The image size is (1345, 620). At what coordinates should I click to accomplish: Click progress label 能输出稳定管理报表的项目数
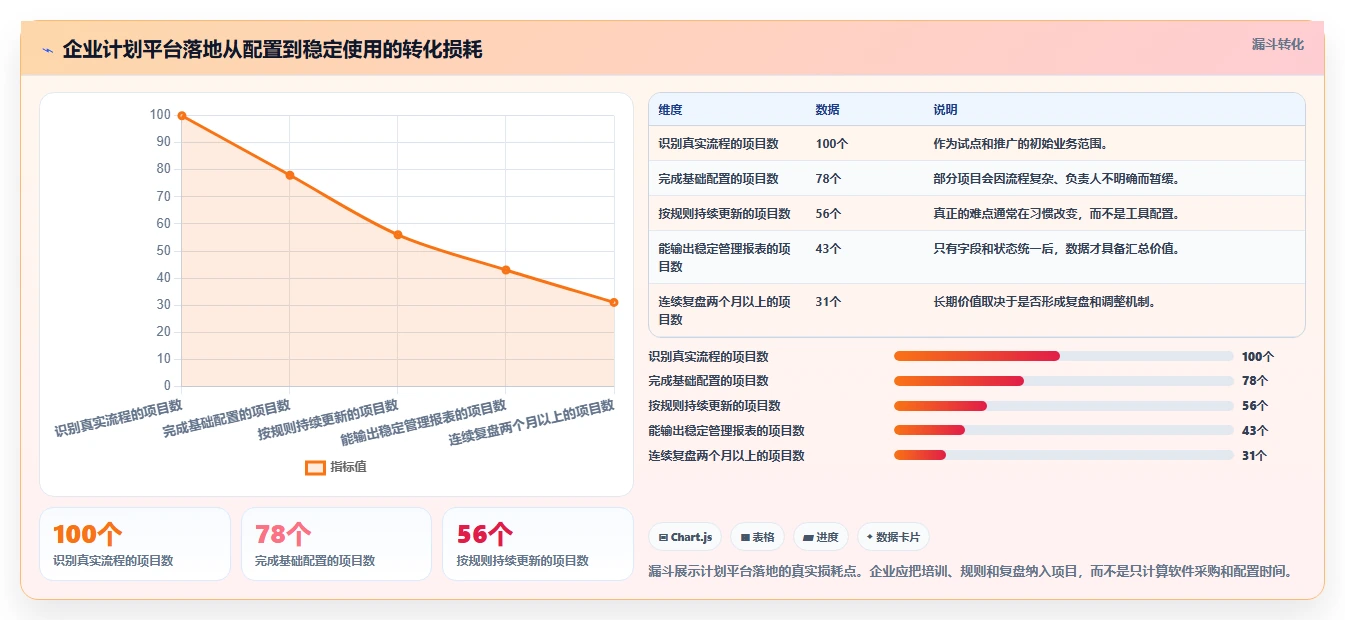727,431
